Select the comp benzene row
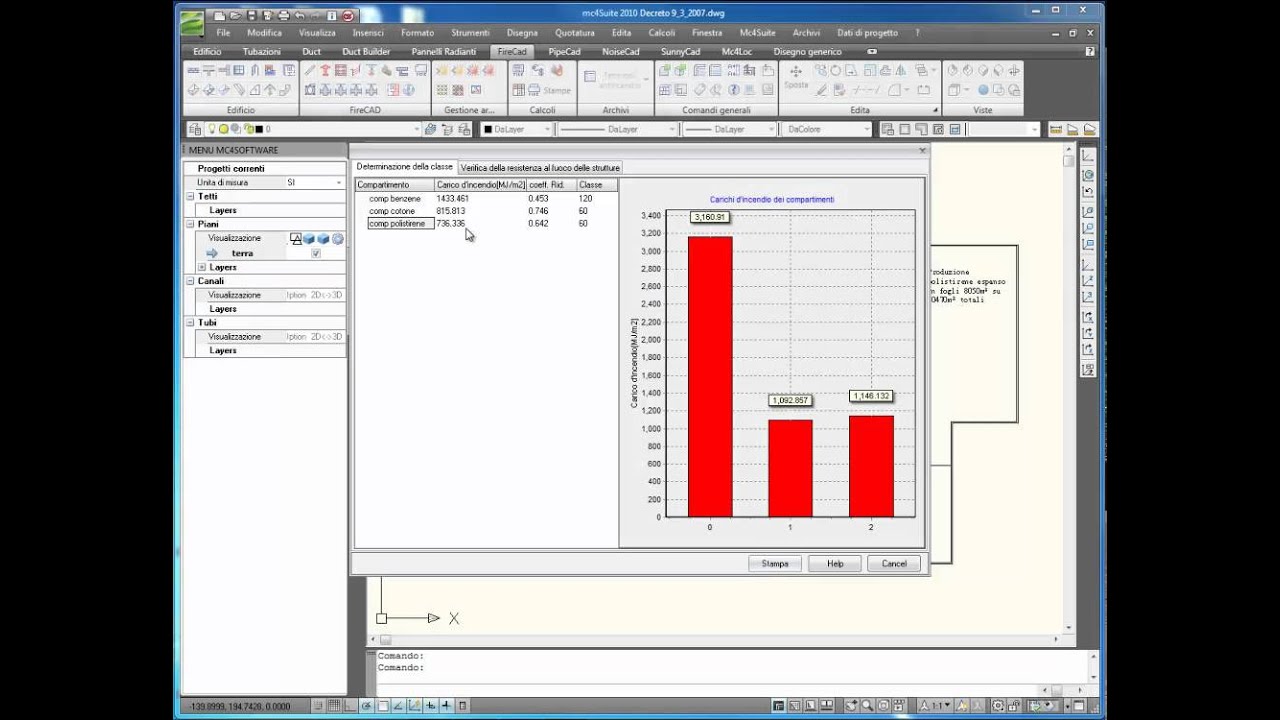1280x720 pixels. click(486, 199)
